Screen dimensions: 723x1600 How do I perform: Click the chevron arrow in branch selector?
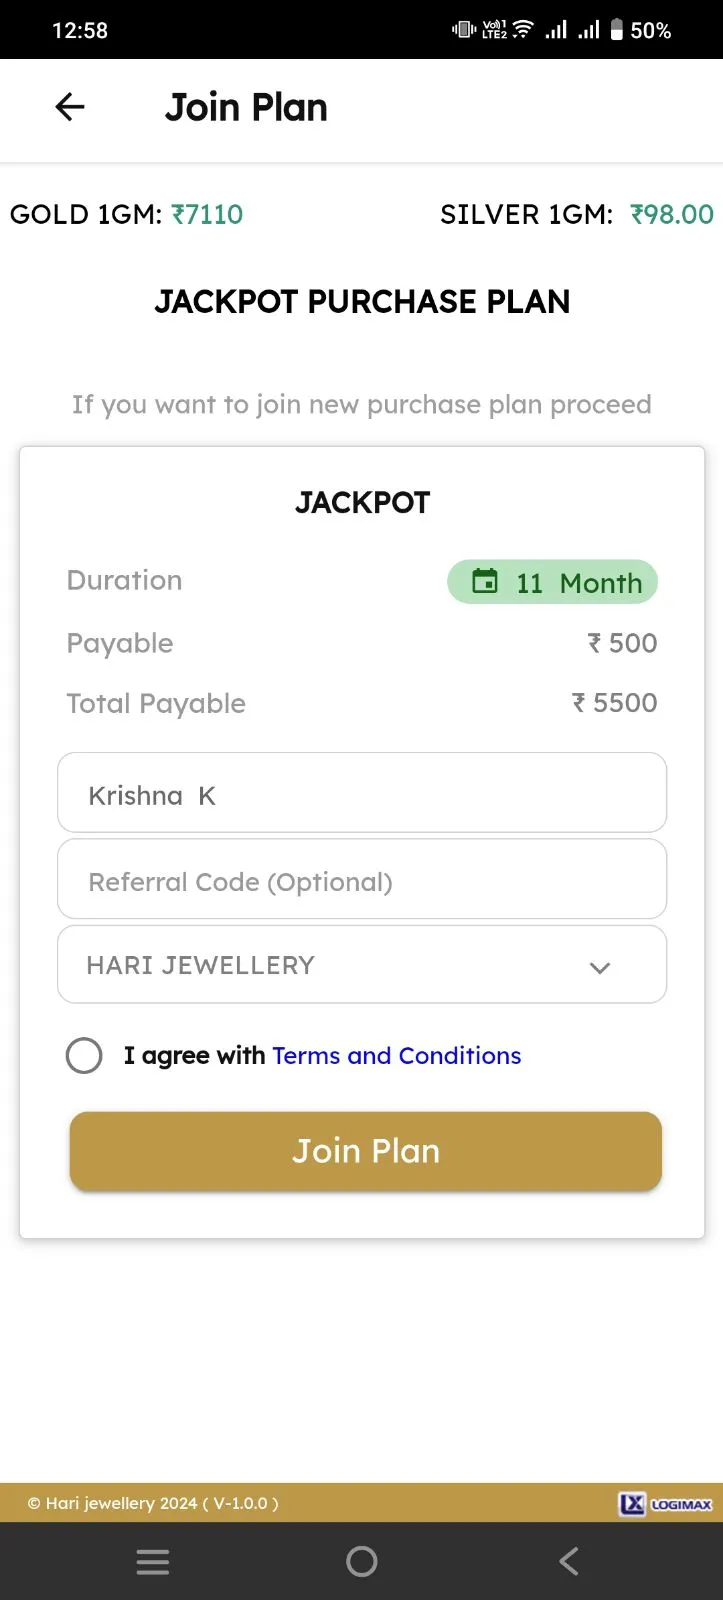[600, 967]
